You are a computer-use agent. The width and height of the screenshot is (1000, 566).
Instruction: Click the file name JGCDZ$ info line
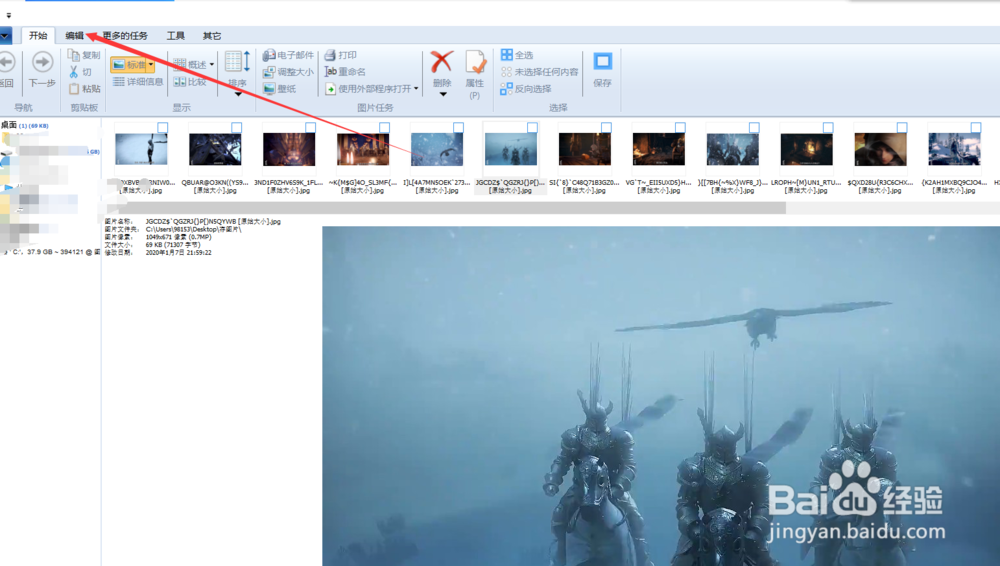tap(213, 221)
